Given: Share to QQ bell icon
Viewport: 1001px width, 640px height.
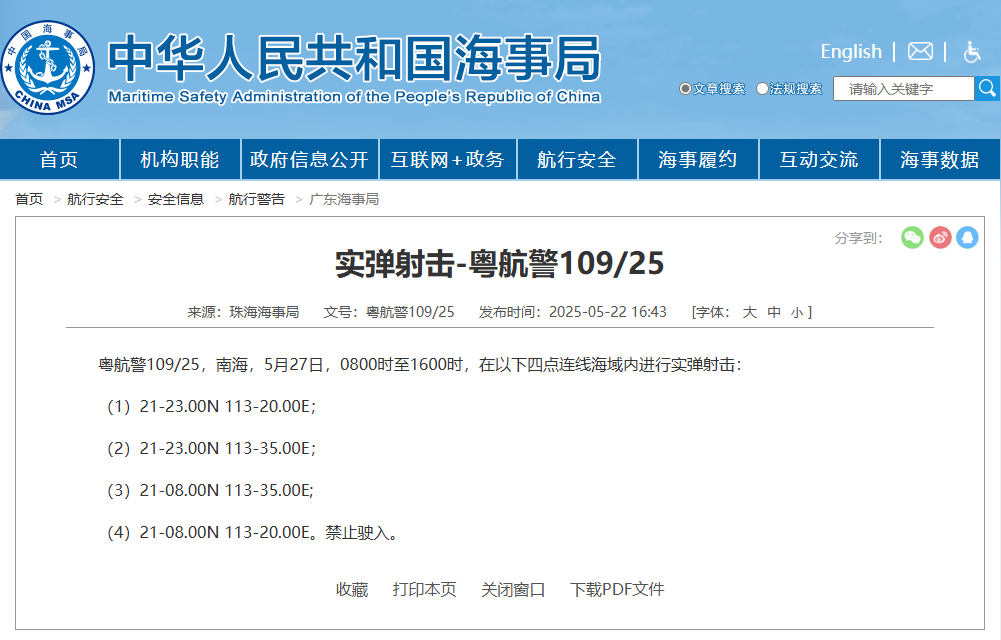Looking at the screenshot, I should [967, 237].
